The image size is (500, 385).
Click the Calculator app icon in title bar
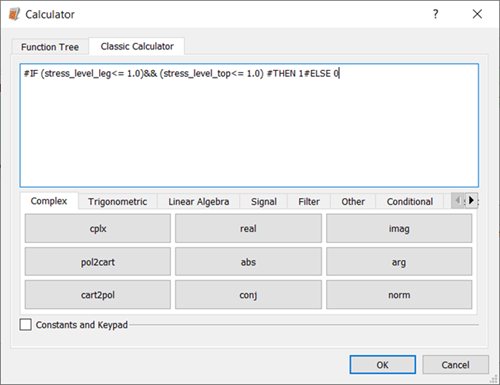(x=14, y=14)
